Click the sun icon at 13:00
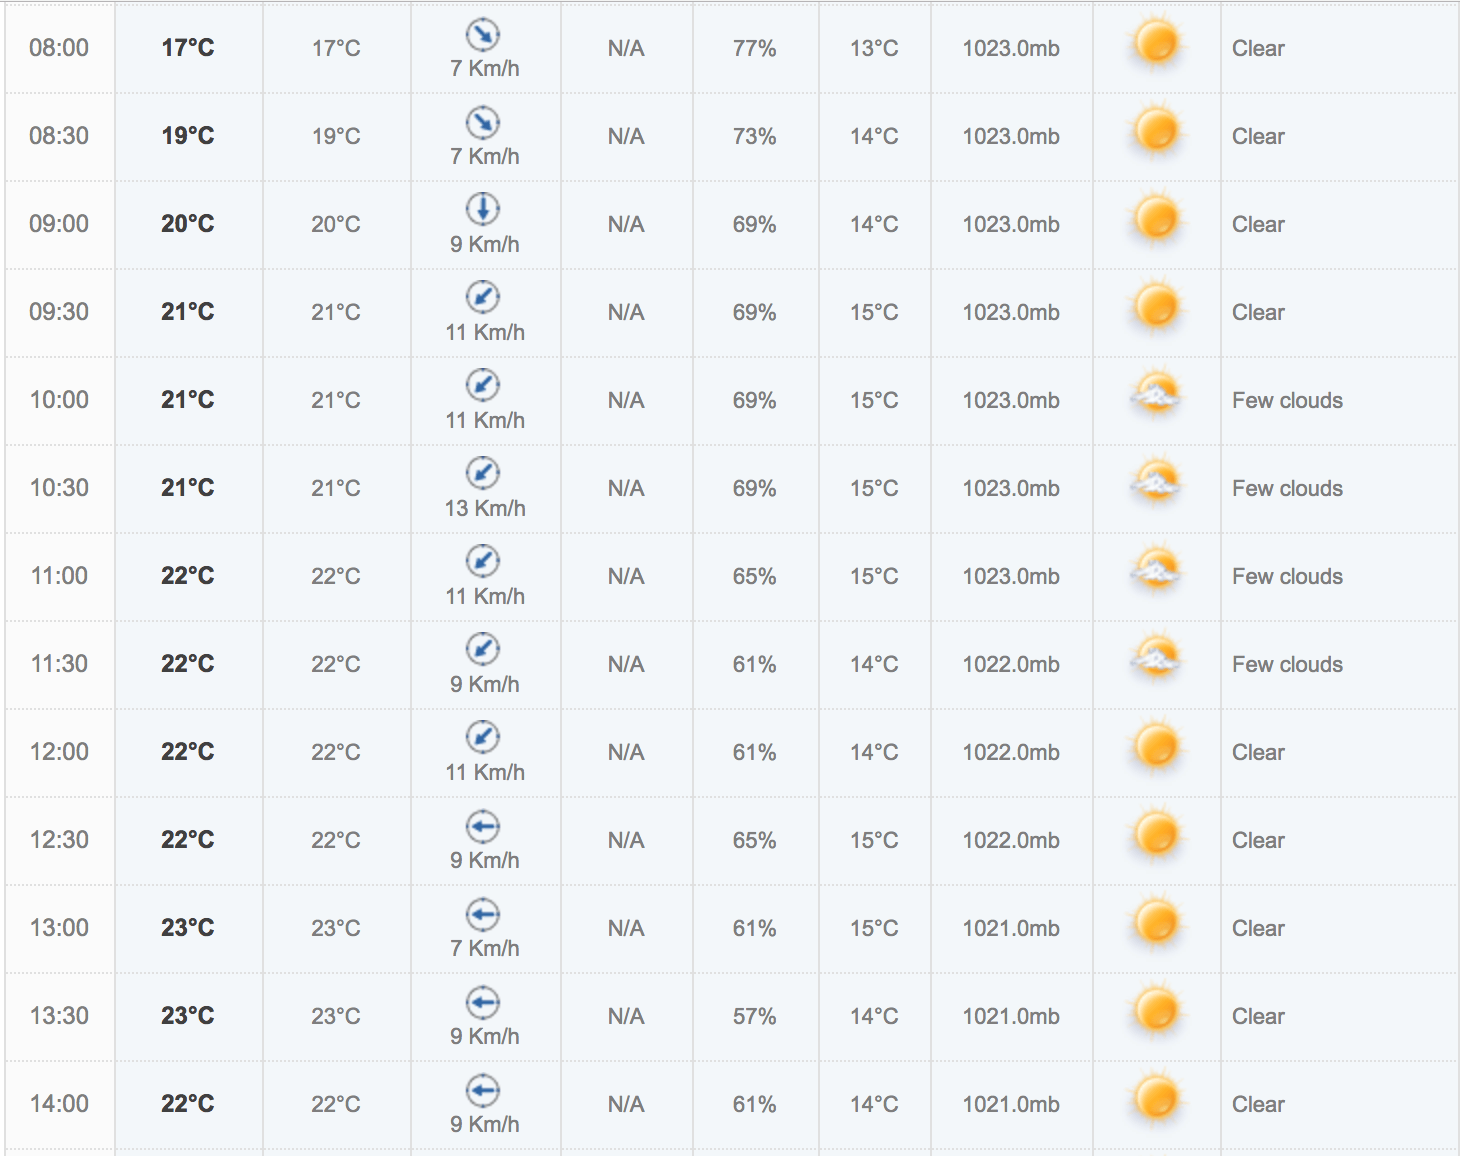 pyautogui.click(x=1156, y=923)
